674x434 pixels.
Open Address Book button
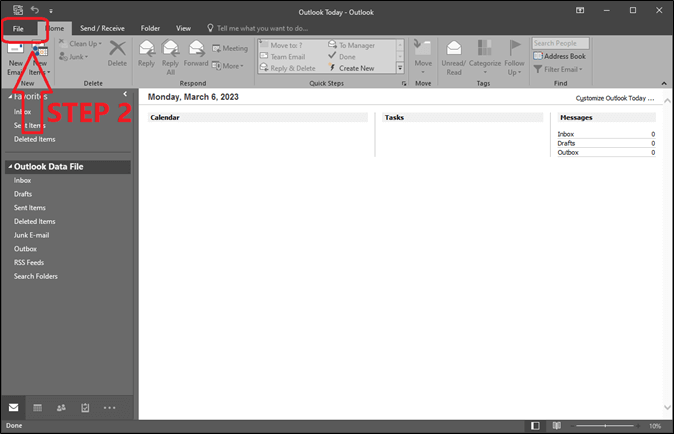[560, 56]
